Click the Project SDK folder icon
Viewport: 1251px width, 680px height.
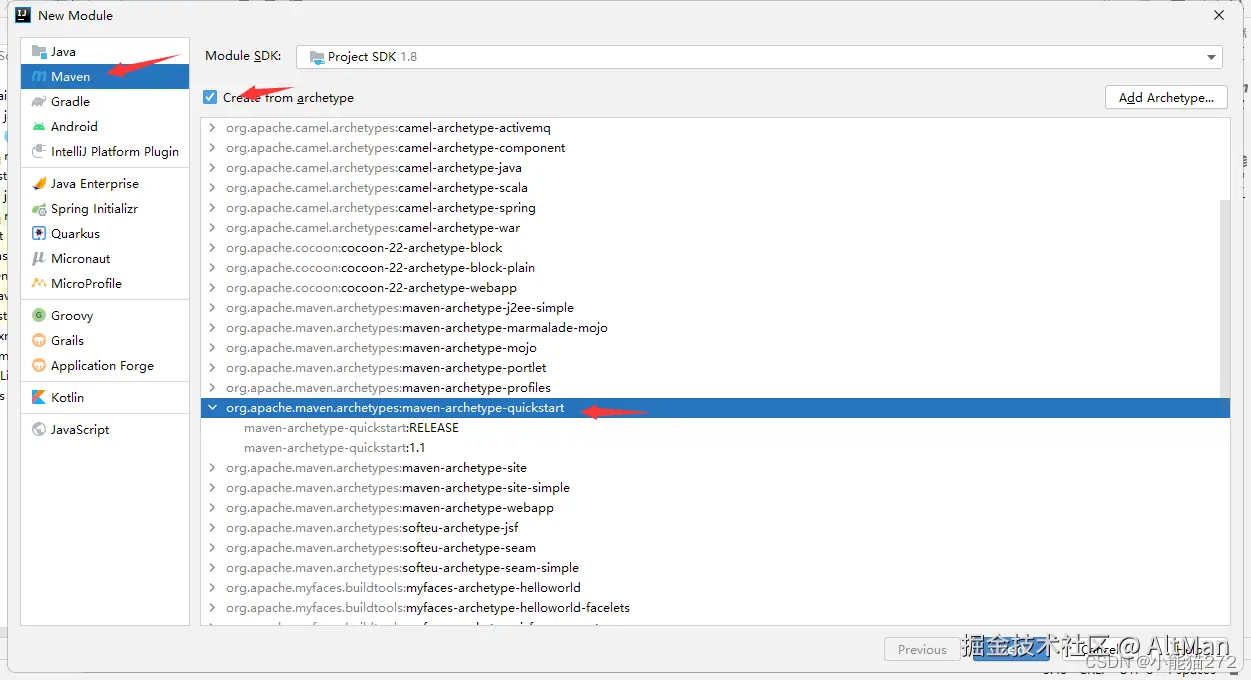pos(317,57)
